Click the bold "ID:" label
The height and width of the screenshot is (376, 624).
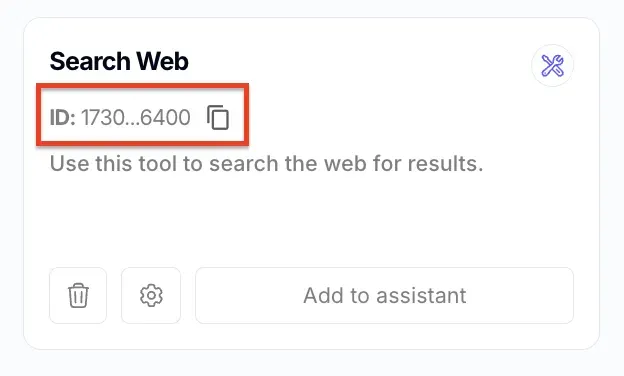pyautogui.click(x=62, y=117)
